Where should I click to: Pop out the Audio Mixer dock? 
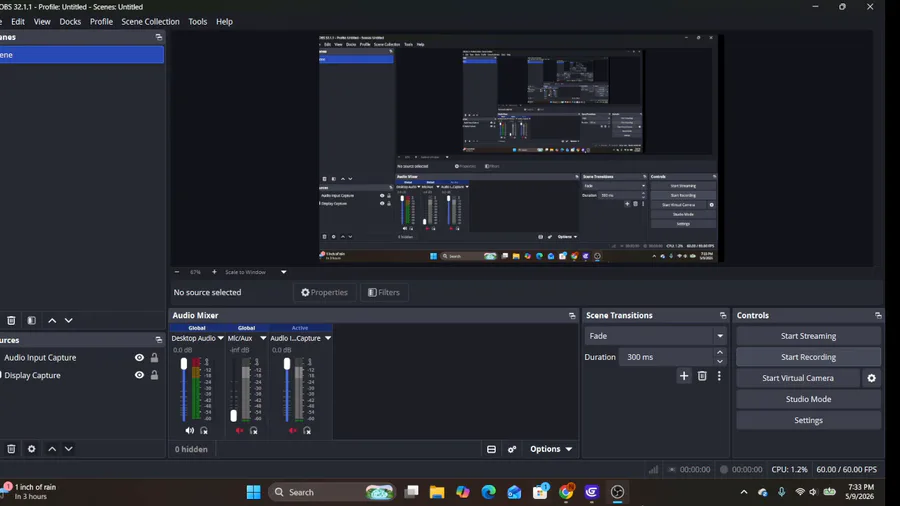pyautogui.click(x=572, y=316)
